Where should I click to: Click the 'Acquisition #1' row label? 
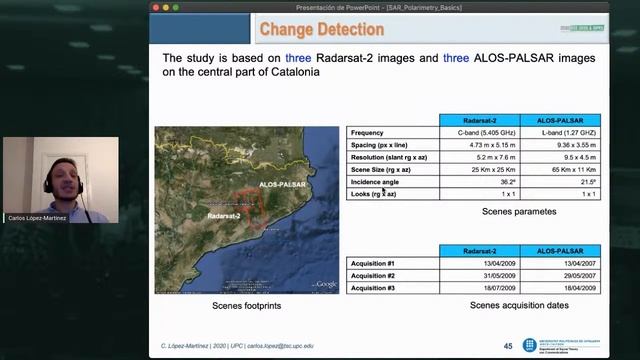coord(372,263)
